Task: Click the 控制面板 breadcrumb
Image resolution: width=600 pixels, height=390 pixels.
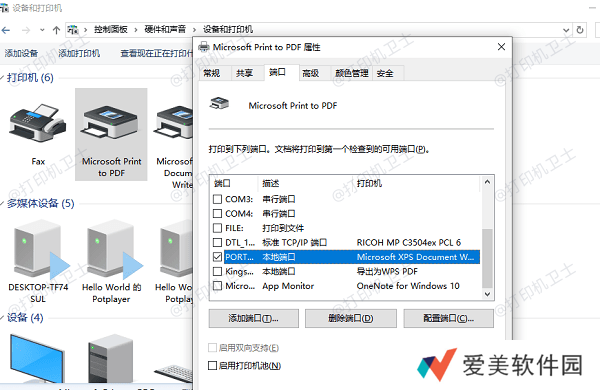Action: pyautogui.click(x=111, y=29)
